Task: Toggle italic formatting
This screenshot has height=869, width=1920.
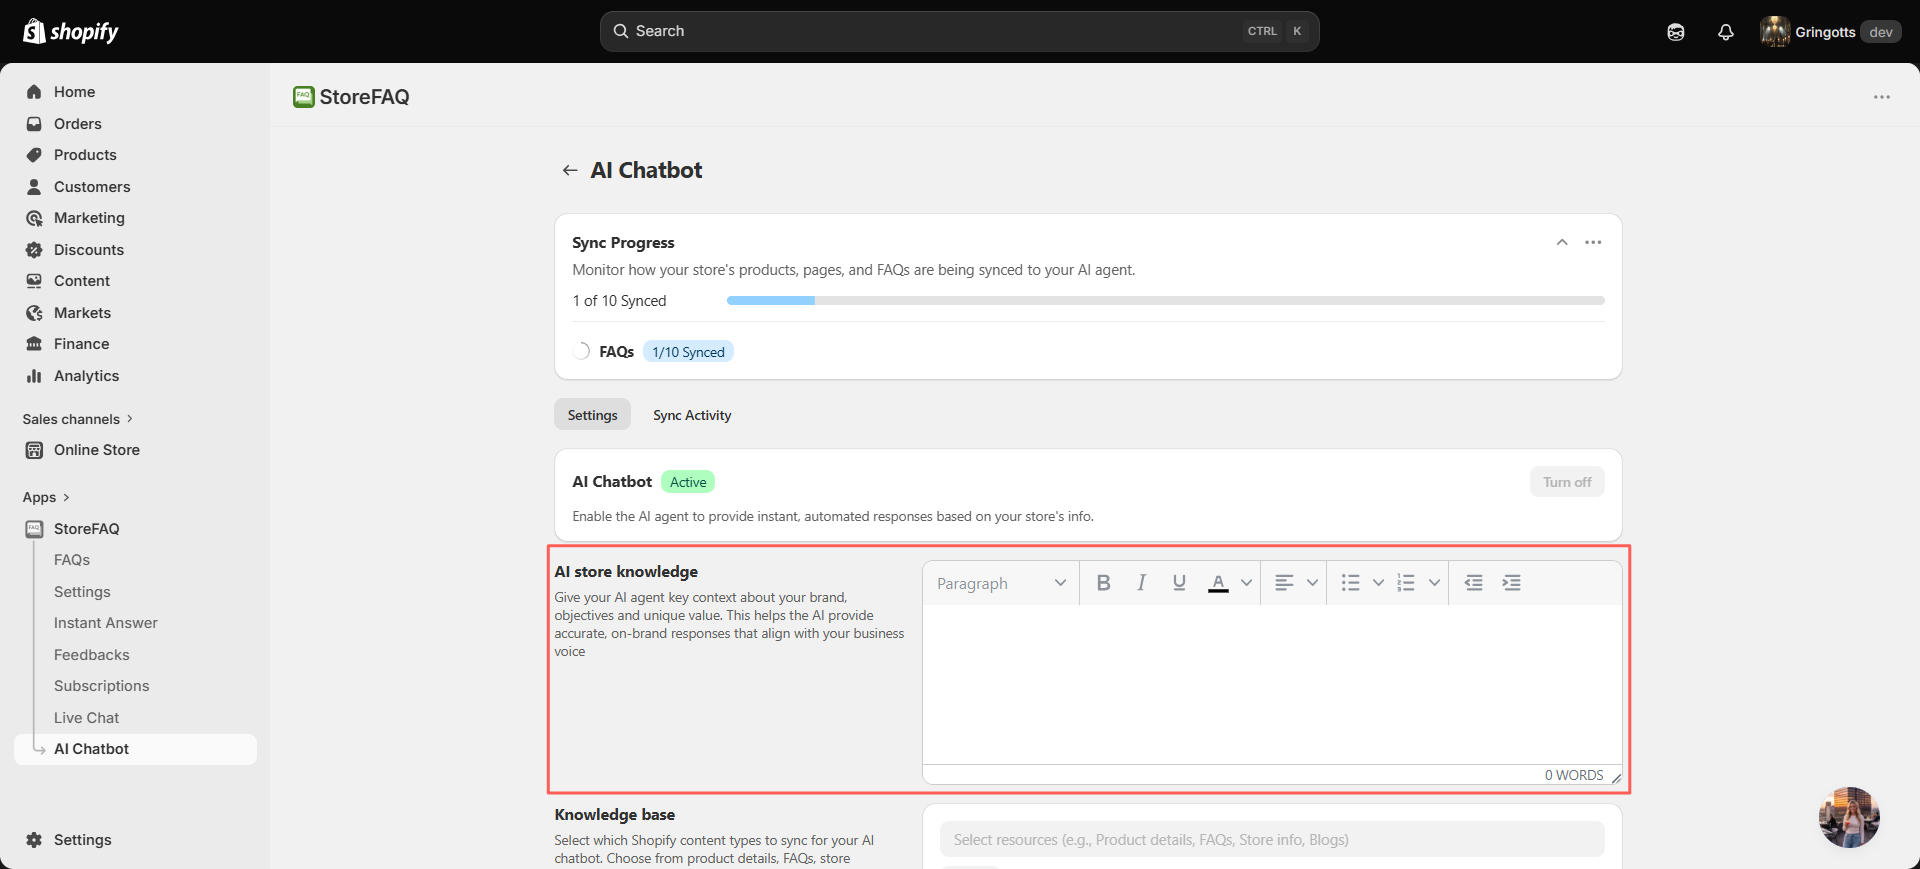Action: 1141,583
